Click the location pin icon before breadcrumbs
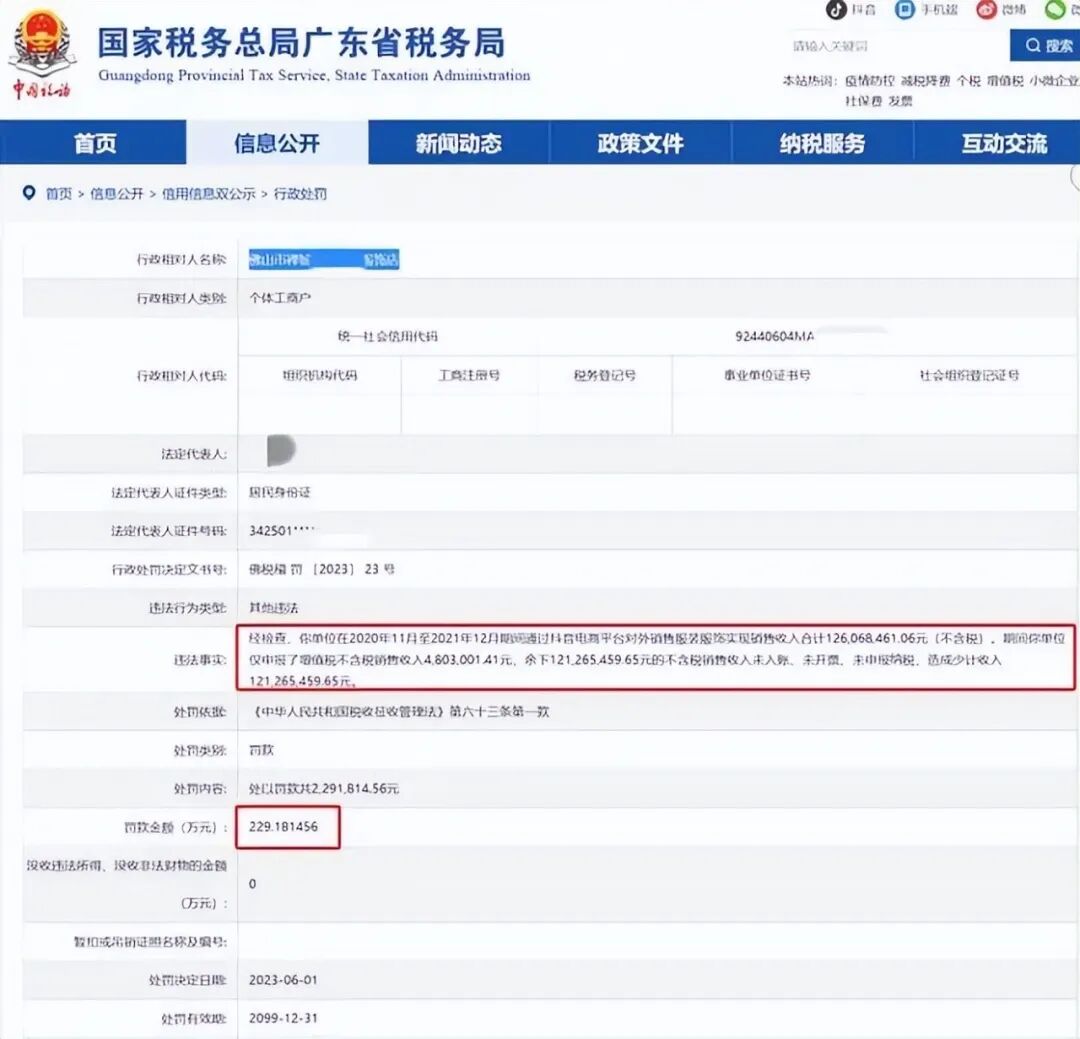The width and height of the screenshot is (1080, 1039). point(30,192)
